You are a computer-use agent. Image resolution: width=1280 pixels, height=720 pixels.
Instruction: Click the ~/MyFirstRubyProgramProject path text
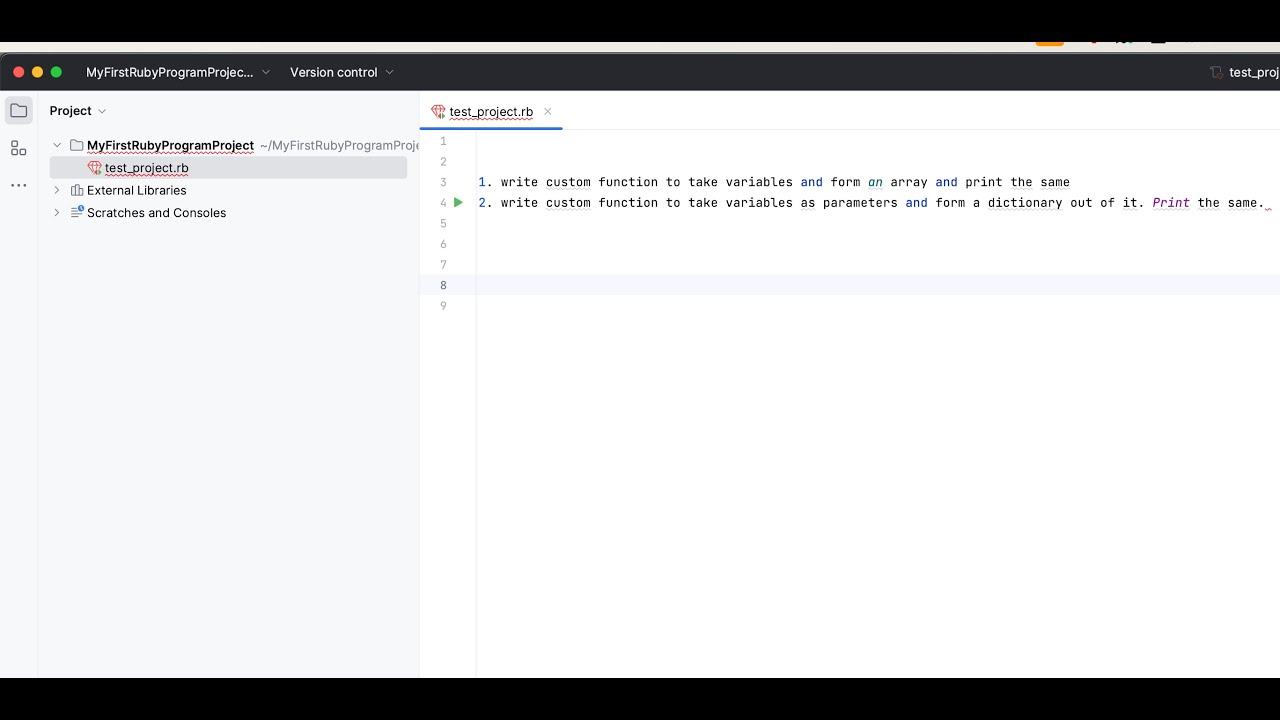click(339, 146)
